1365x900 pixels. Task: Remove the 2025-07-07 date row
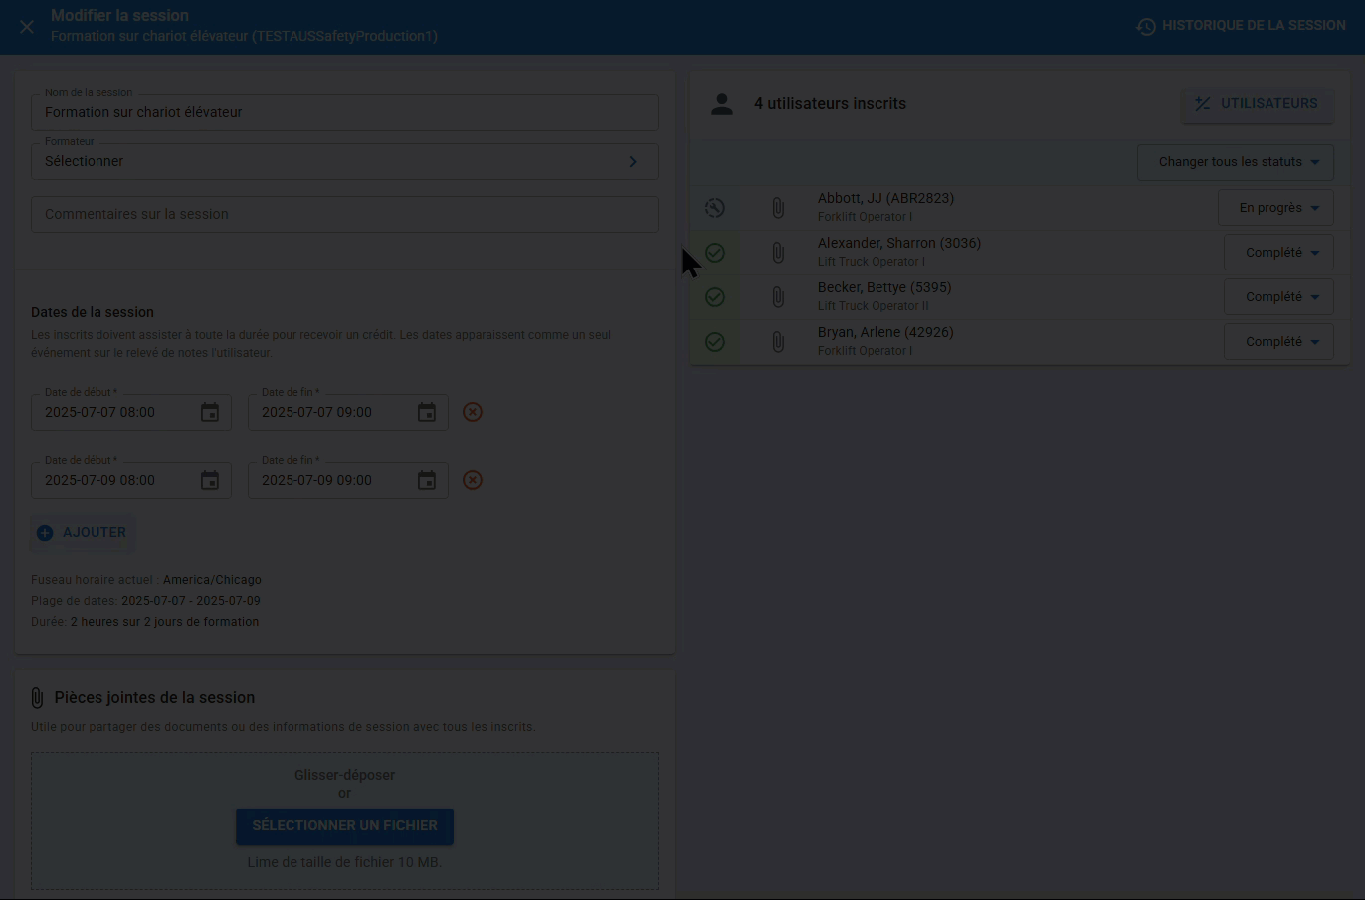pyautogui.click(x=473, y=412)
